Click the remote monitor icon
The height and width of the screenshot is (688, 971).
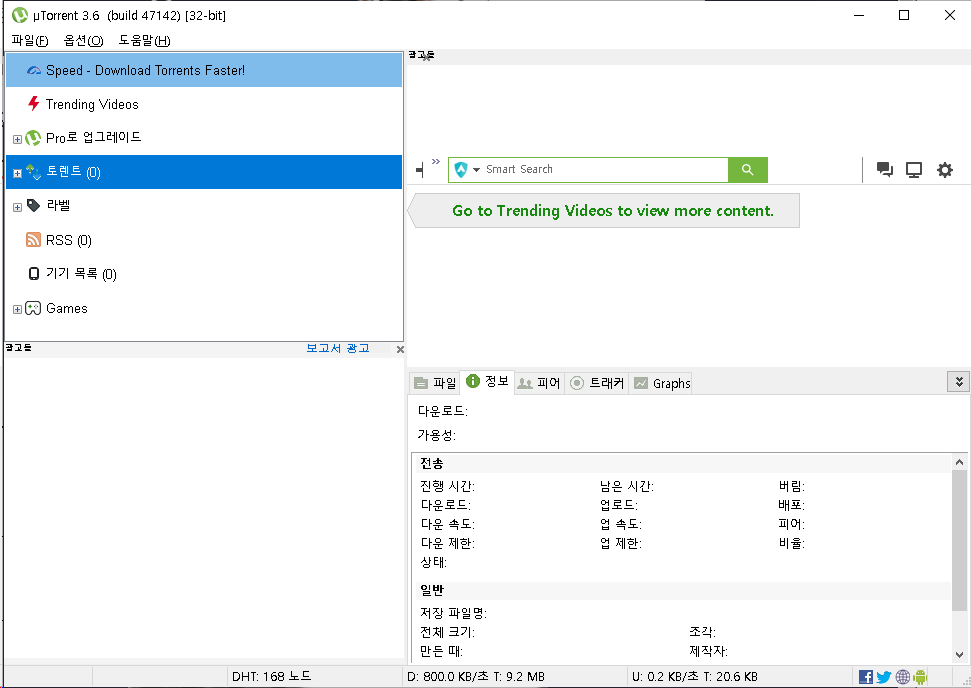914,170
